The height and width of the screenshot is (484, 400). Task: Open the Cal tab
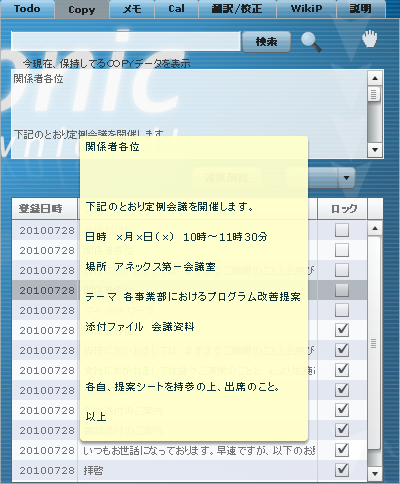click(176, 9)
